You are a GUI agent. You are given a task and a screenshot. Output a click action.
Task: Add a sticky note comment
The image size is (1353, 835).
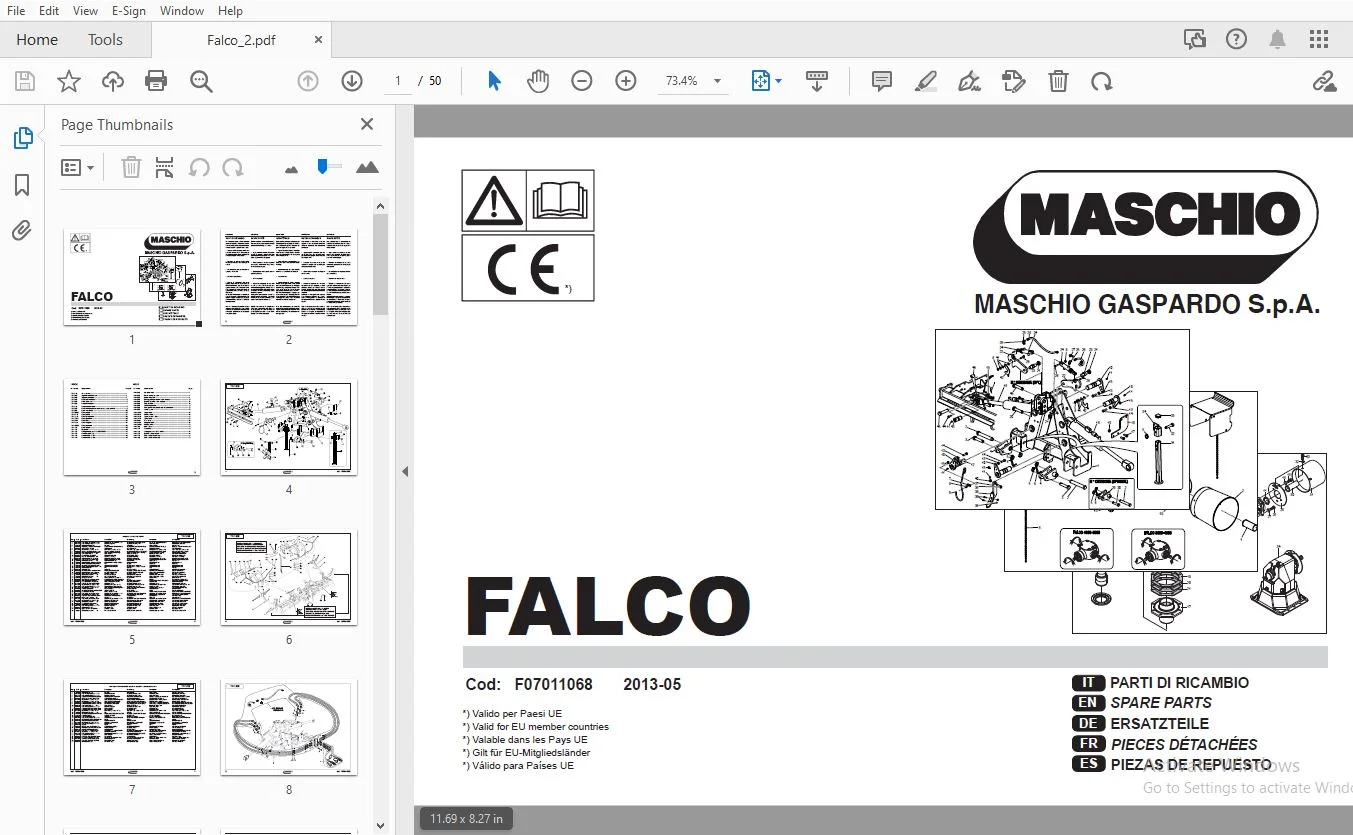point(882,81)
